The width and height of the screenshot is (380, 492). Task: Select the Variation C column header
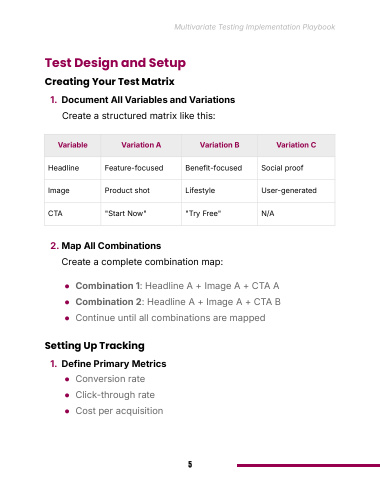[296, 145]
